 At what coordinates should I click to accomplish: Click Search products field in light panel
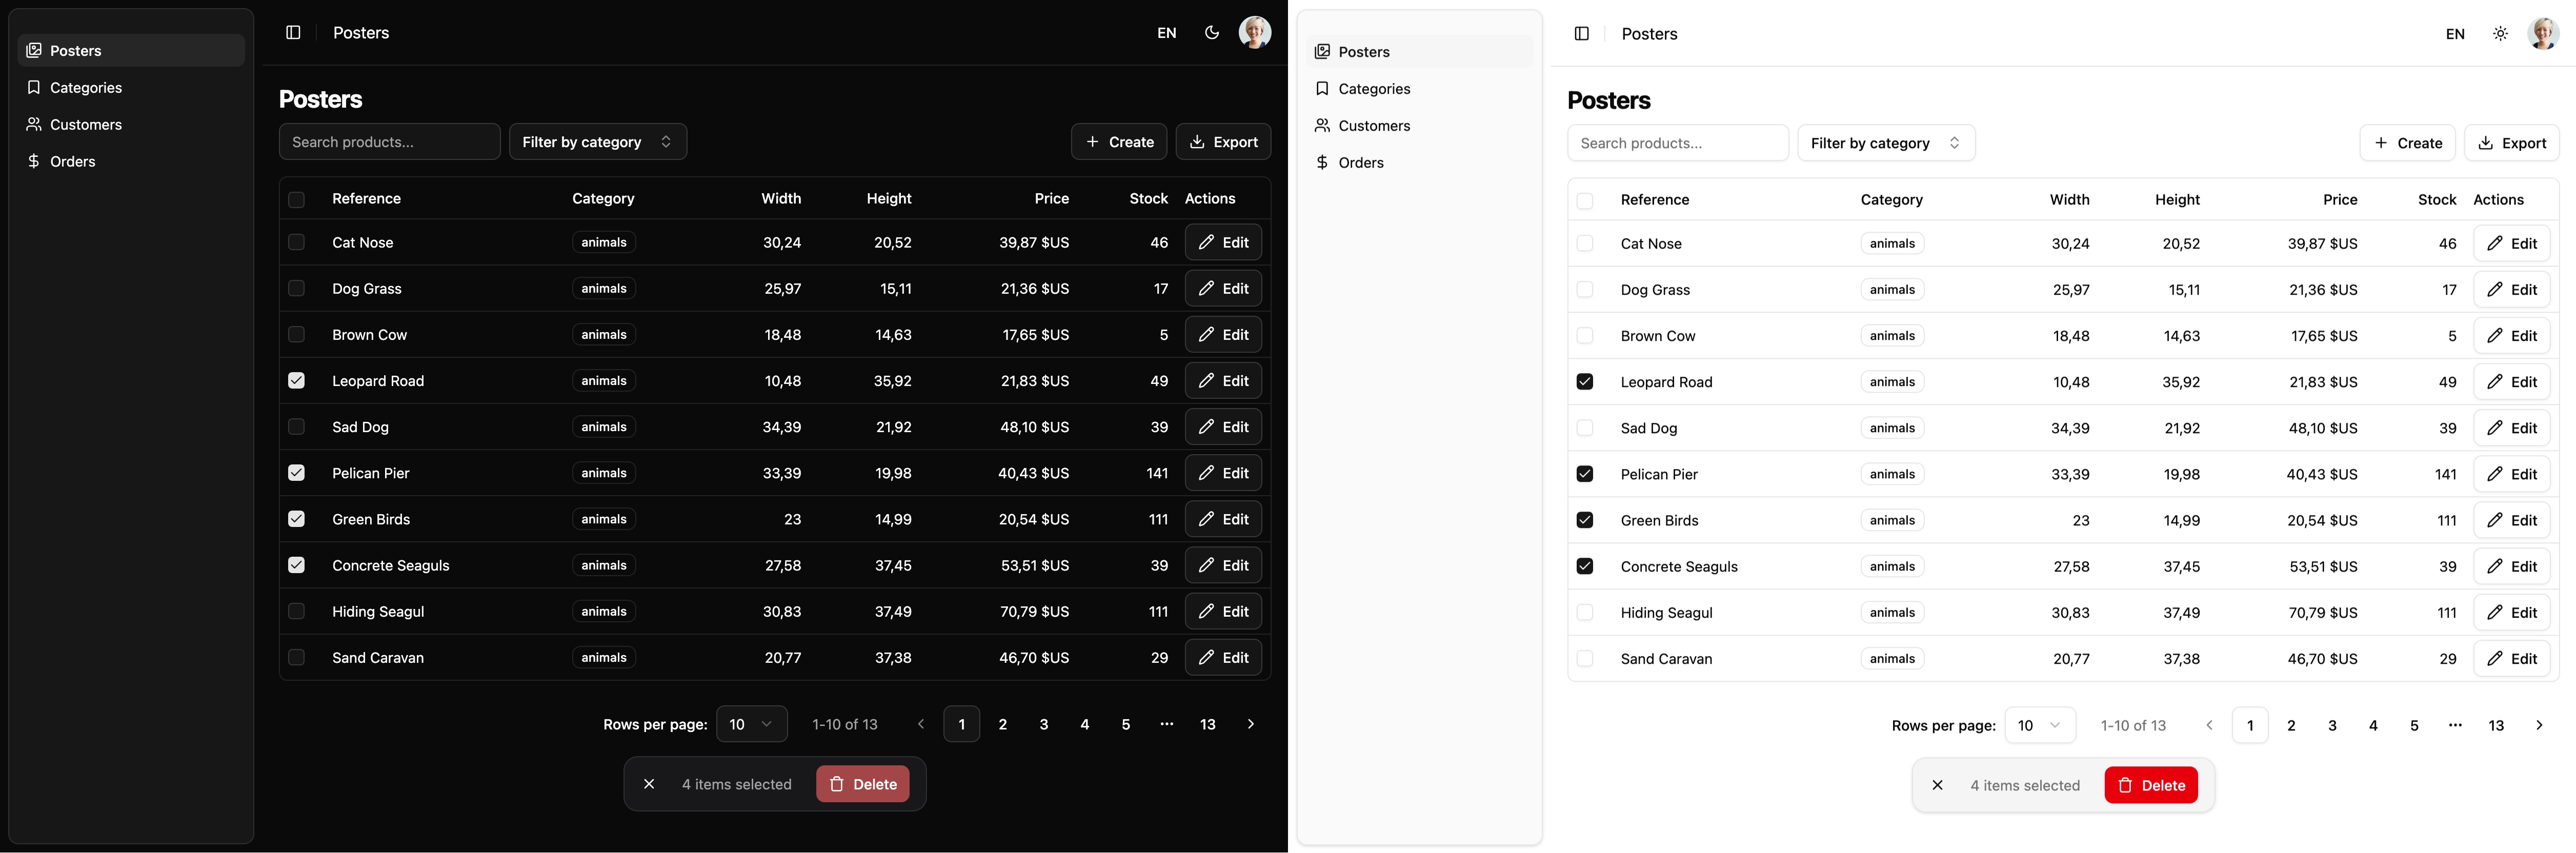(1677, 143)
